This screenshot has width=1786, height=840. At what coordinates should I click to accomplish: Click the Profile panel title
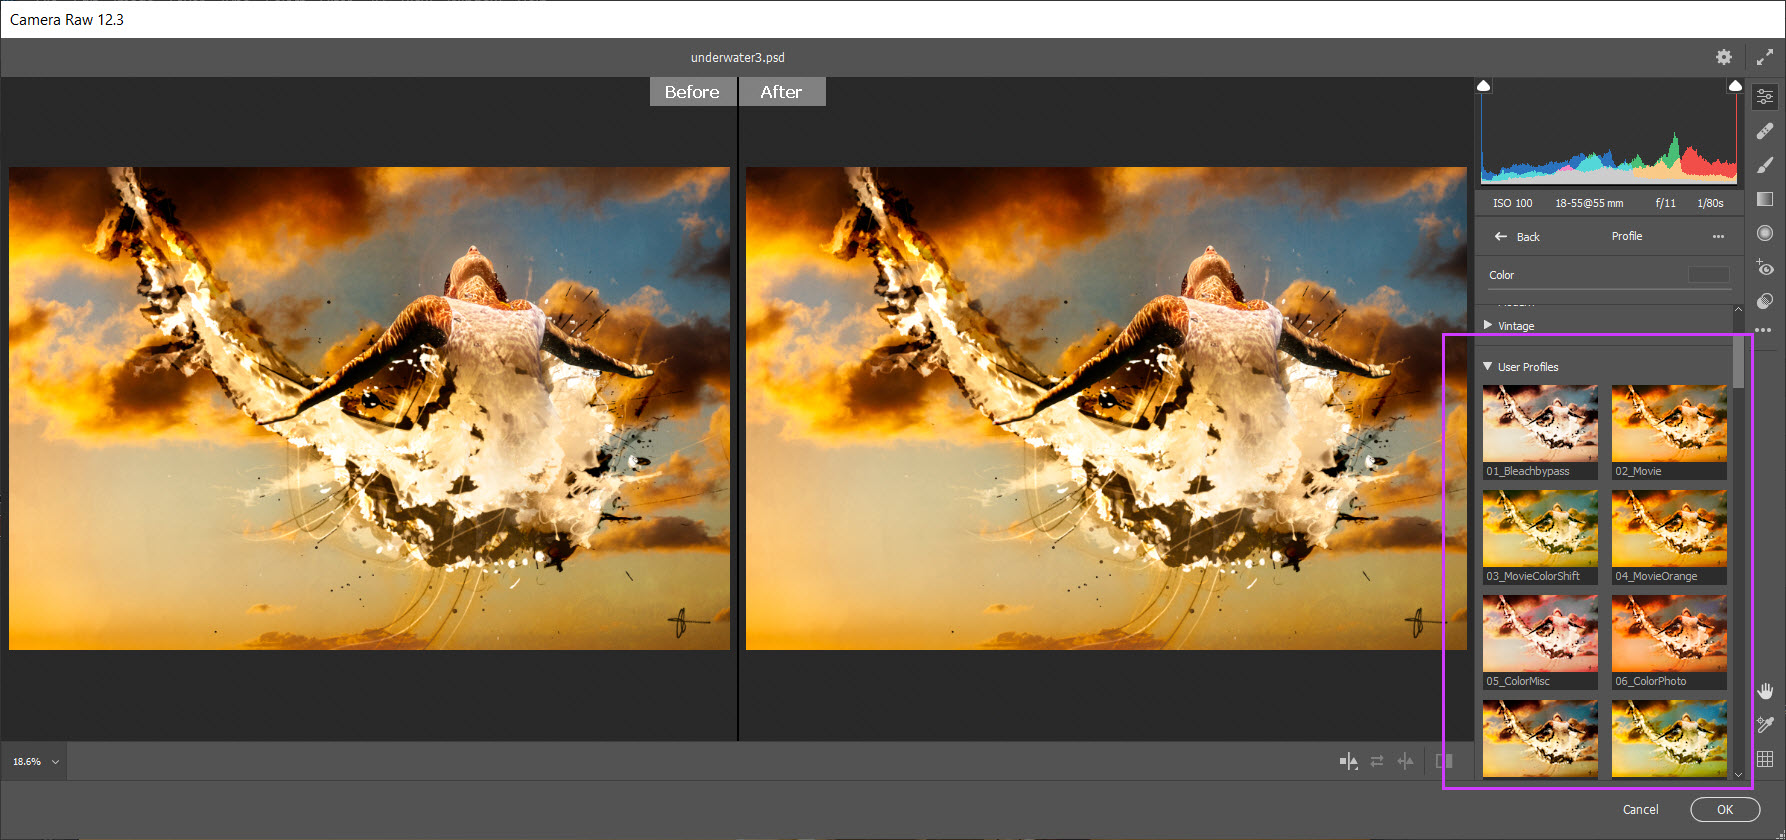coord(1627,236)
